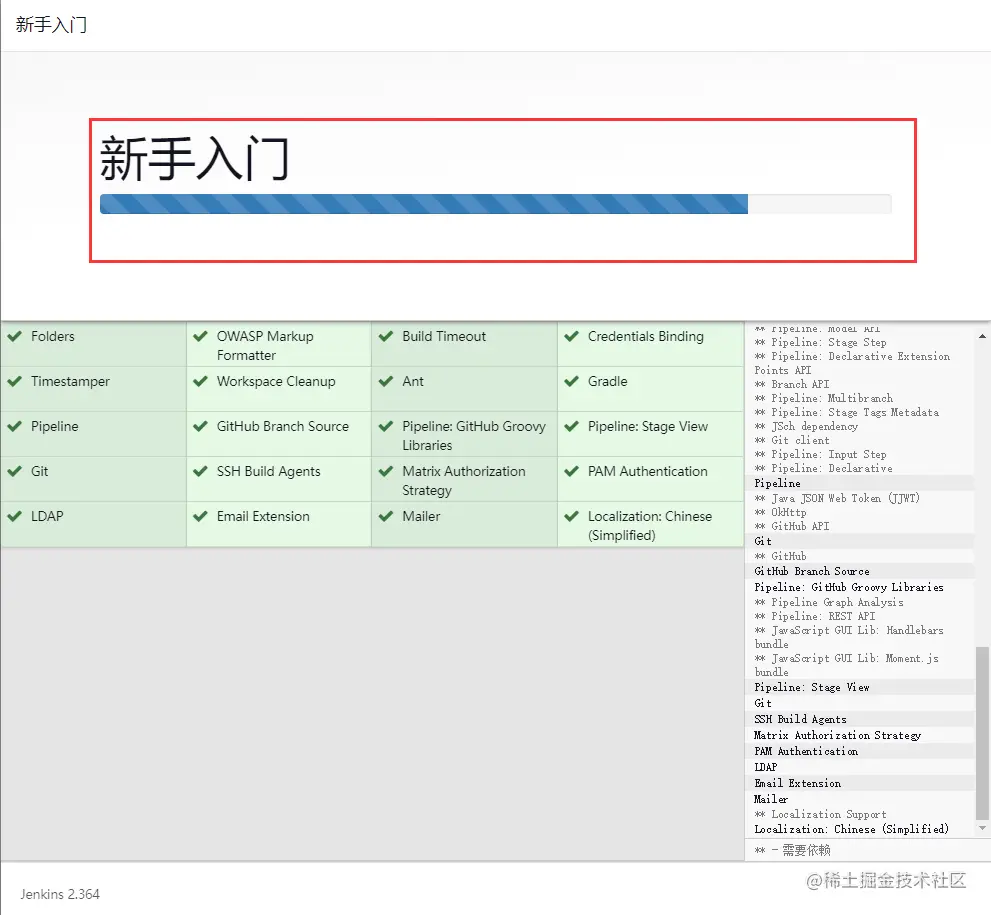Click the small '新手入门' header title
Image resolution: width=991 pixels, height=915 pixels.
51,25
